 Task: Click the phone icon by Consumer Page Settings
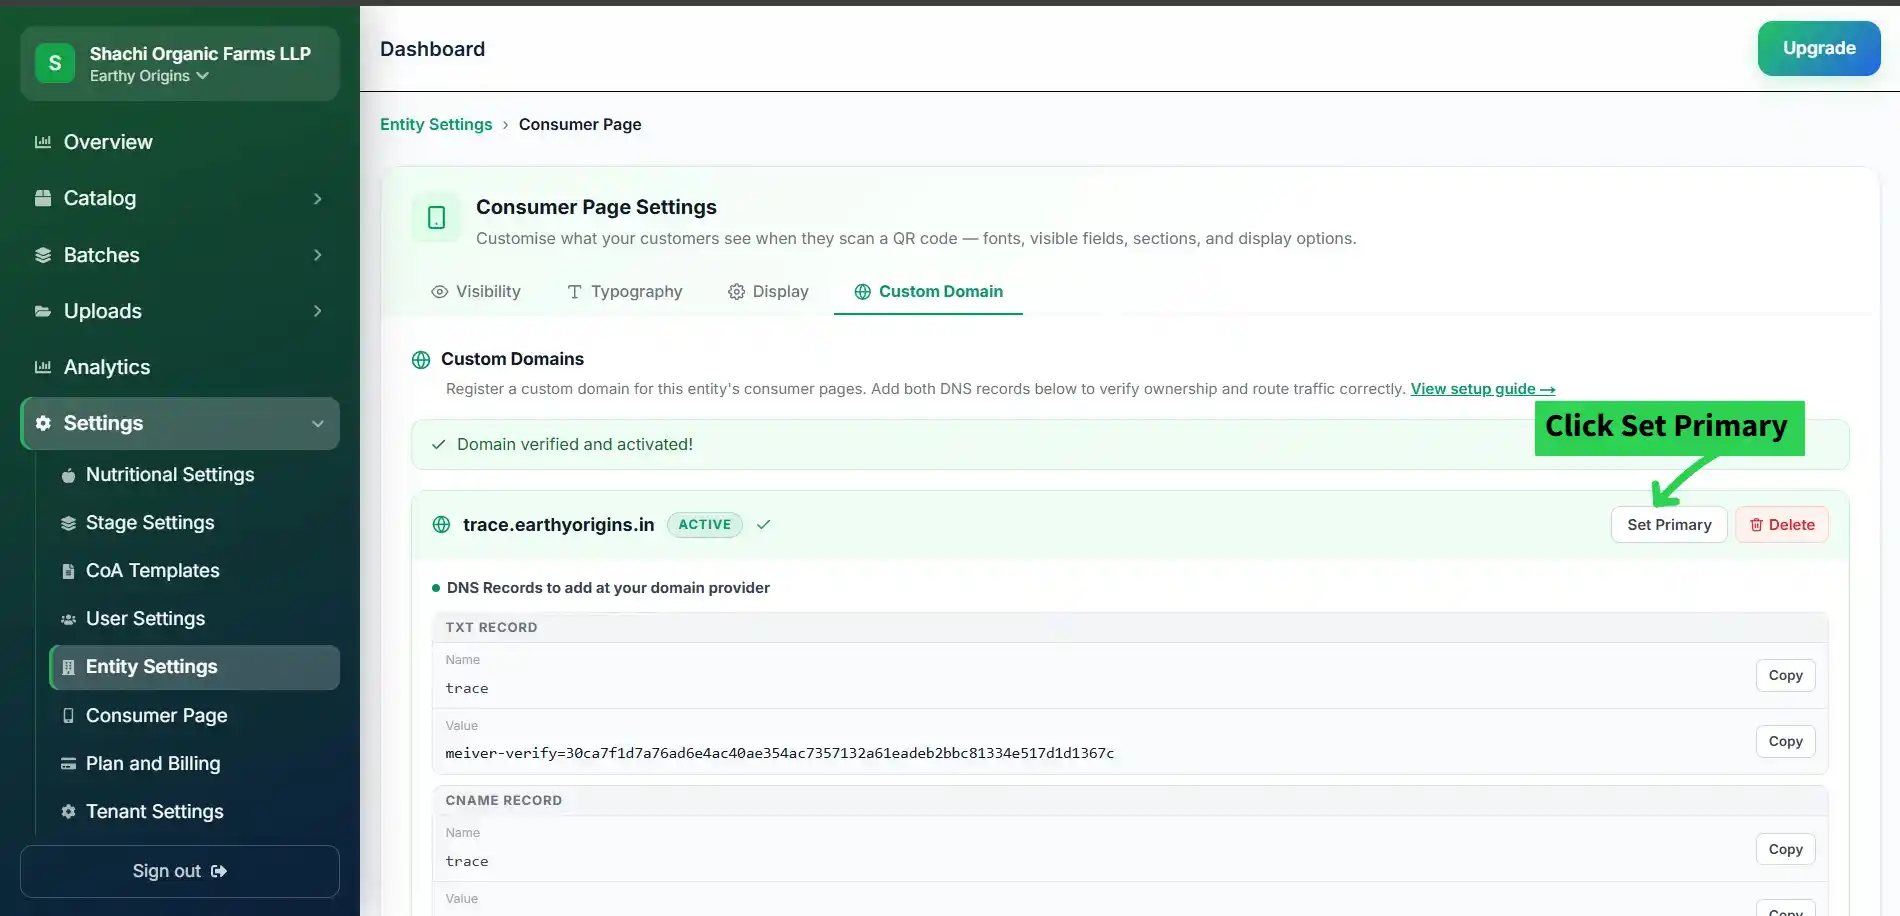pos(436,217)
